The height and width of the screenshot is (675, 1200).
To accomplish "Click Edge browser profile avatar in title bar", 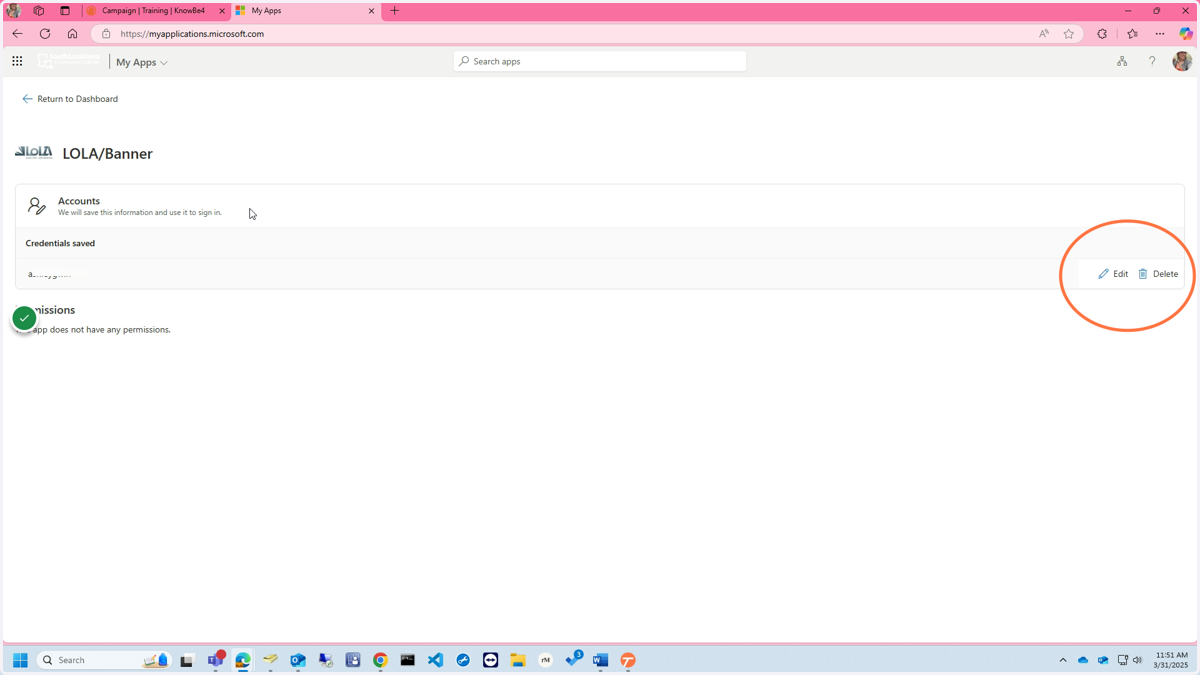I will point(13,11).
